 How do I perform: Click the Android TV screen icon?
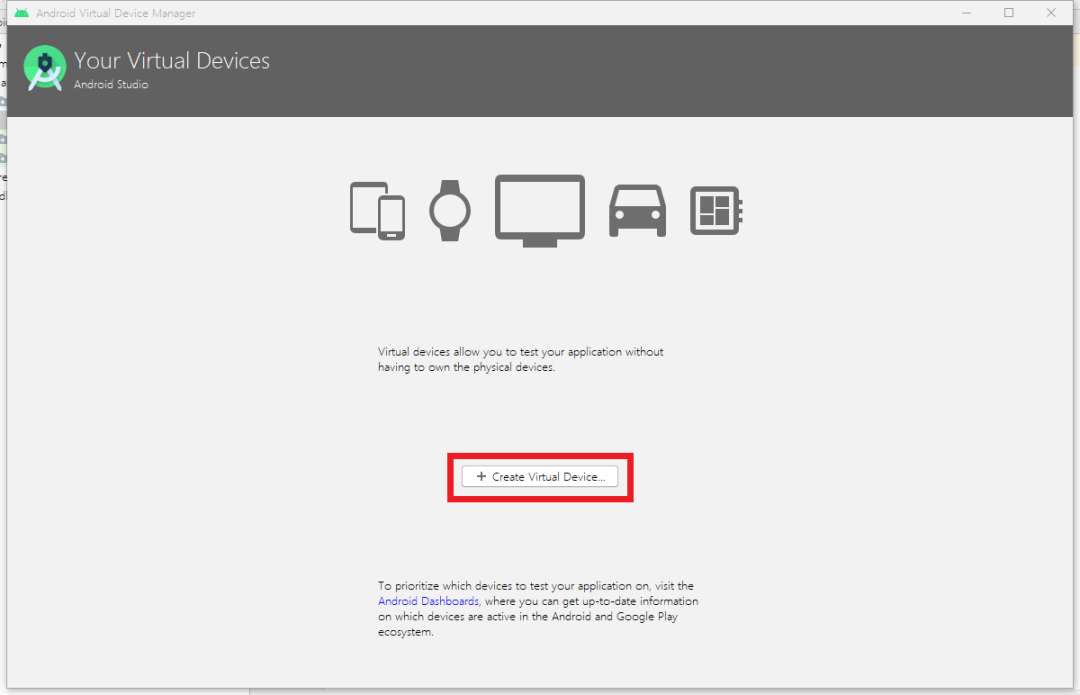[x=540, y=211]
